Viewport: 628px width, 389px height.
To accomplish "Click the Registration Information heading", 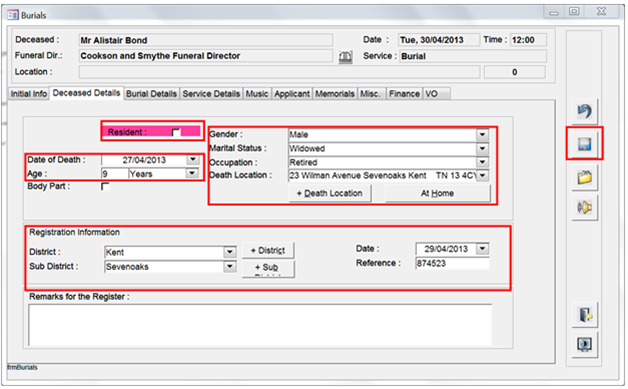I will click(74, 232).
